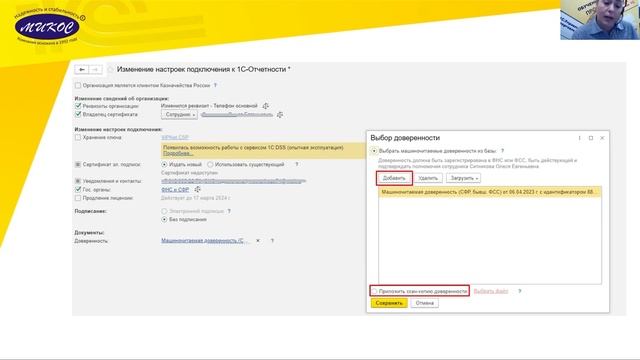This screenshot has width=640, height=360.
Task: Select Без подписания radio option
Action: point(164,220)
